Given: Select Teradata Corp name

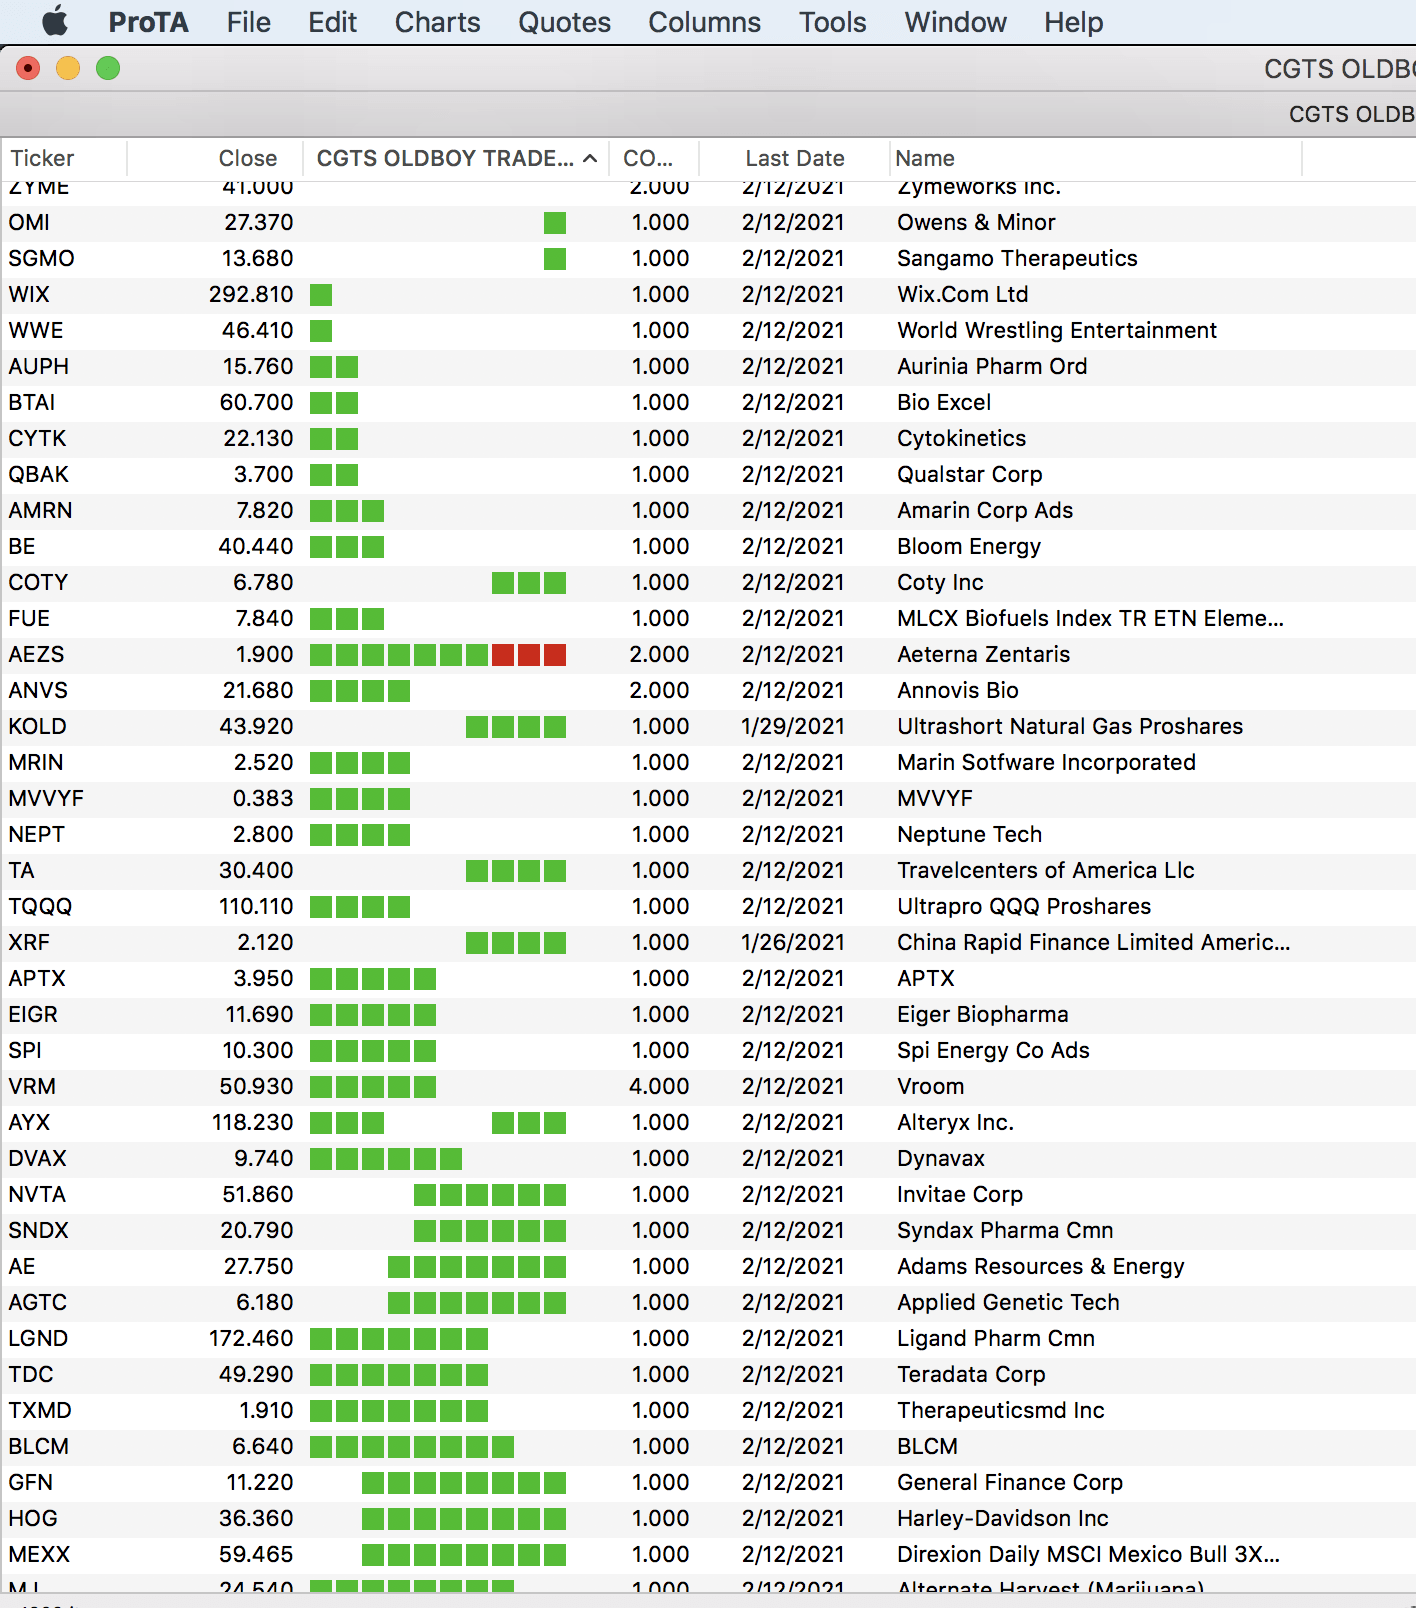Looking at the screenshot, I should tap(971, 1374).
